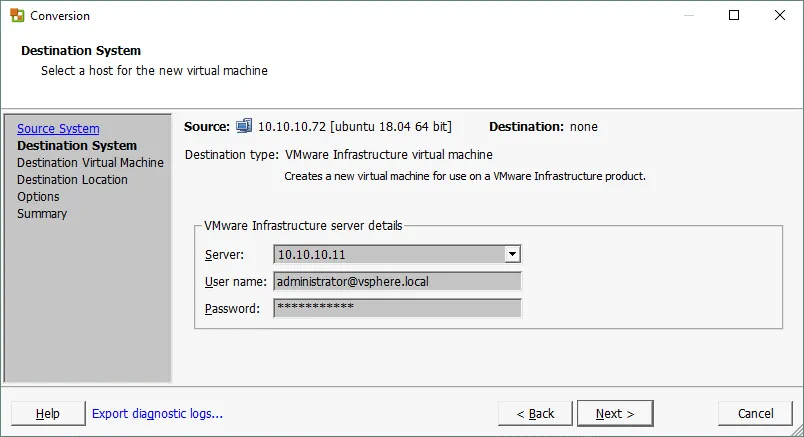Select the Options step in sidebar

(x=38, y=197)
